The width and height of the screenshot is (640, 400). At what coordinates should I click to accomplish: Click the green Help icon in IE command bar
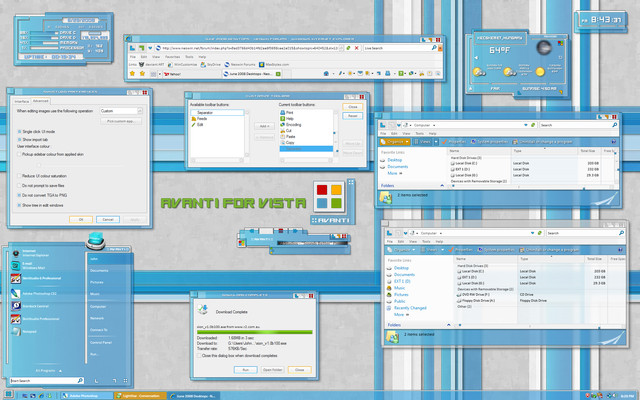[401, 73]
